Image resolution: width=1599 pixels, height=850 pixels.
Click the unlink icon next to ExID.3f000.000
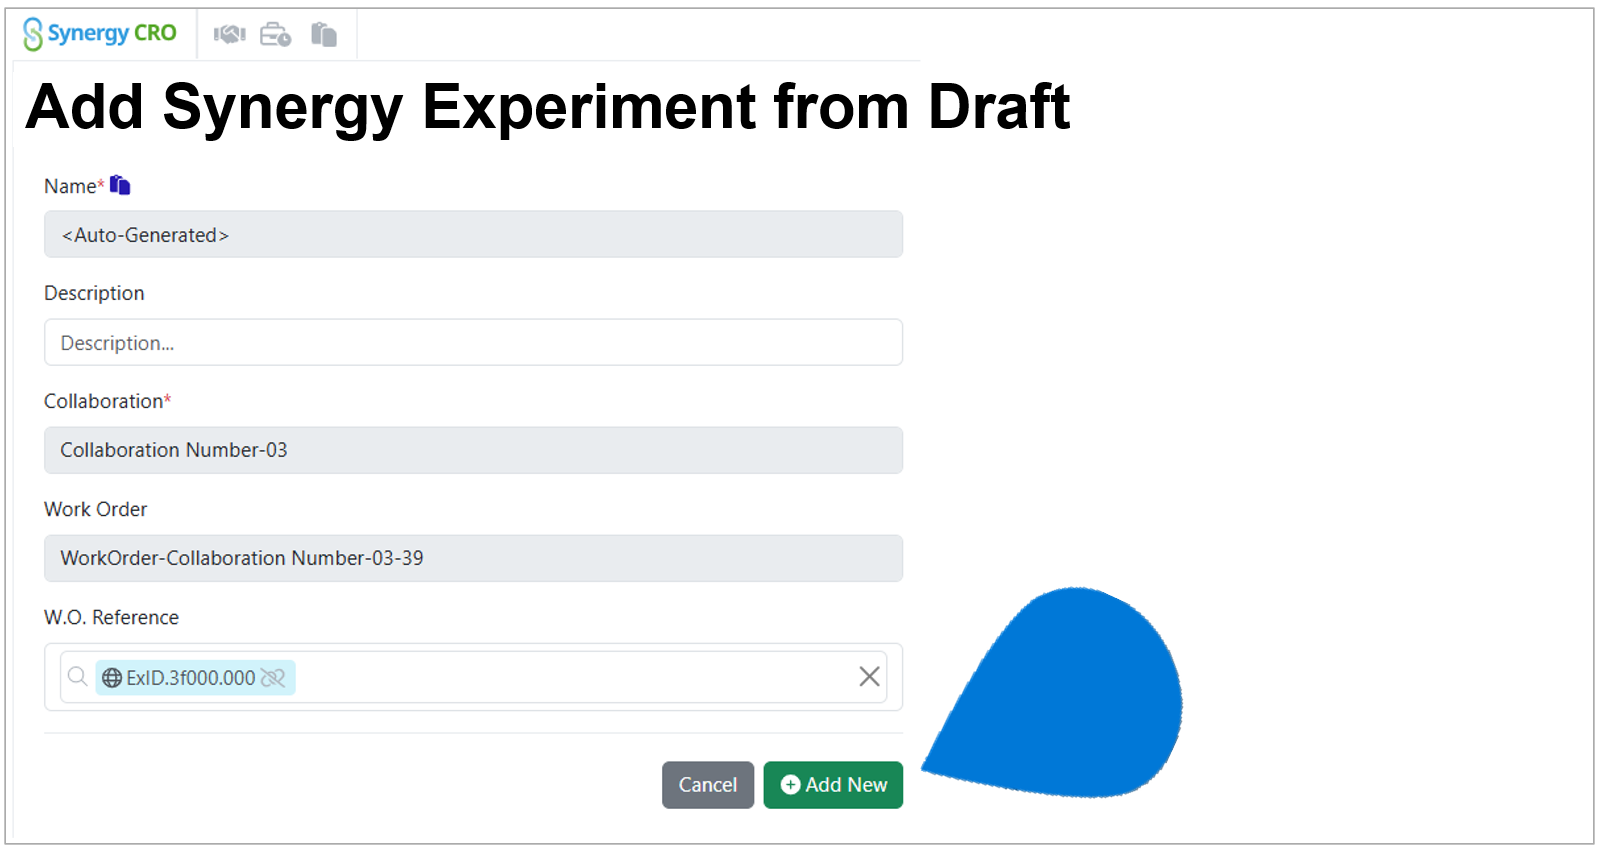click(272, 678)
